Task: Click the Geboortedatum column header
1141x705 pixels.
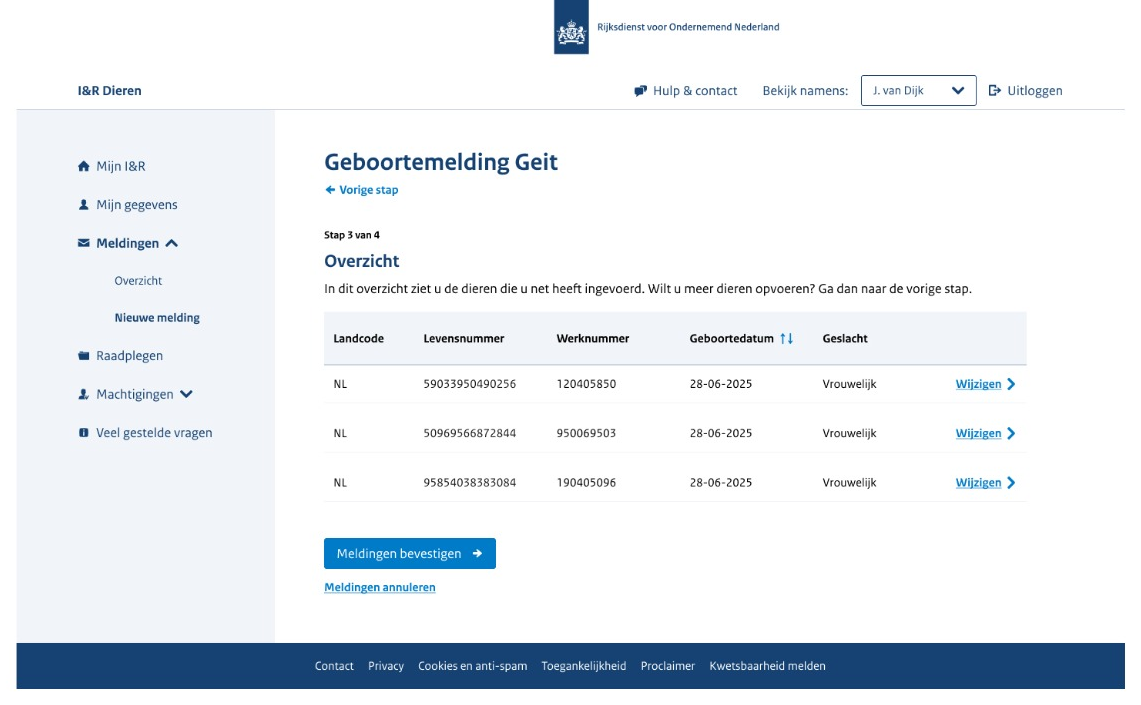Action: click(x=731, y=338)
